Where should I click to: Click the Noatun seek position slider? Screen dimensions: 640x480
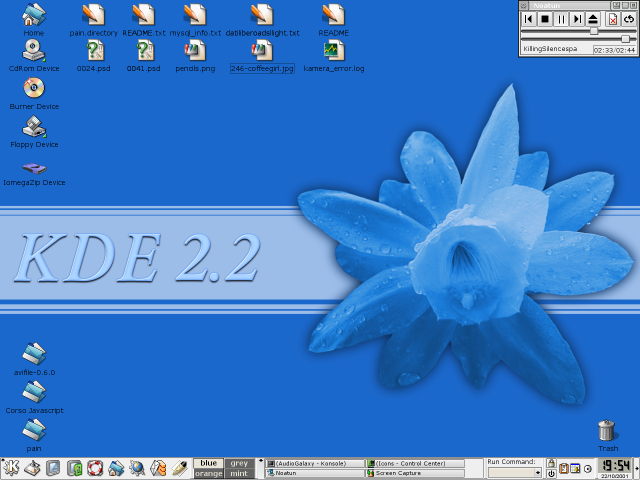578,31
